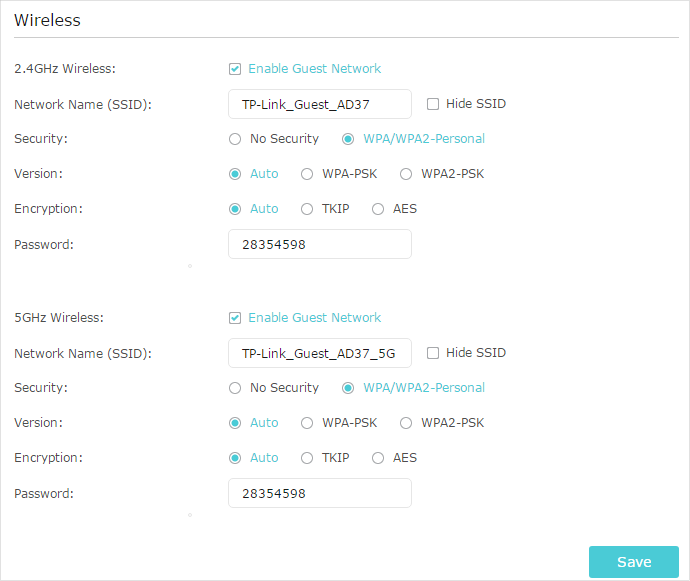
Task: Choose WPA2-PSK version for 2.4GHz
Action: [406, 174]
